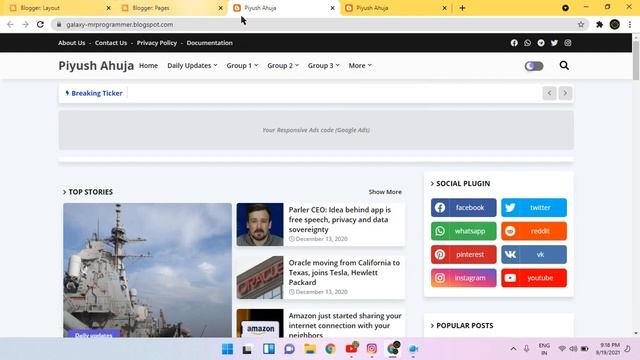Viewport: 640px width, 360px height.
Task: Expand the Group 1 menu
Action: pyautogui.click(x=242, y=65)
